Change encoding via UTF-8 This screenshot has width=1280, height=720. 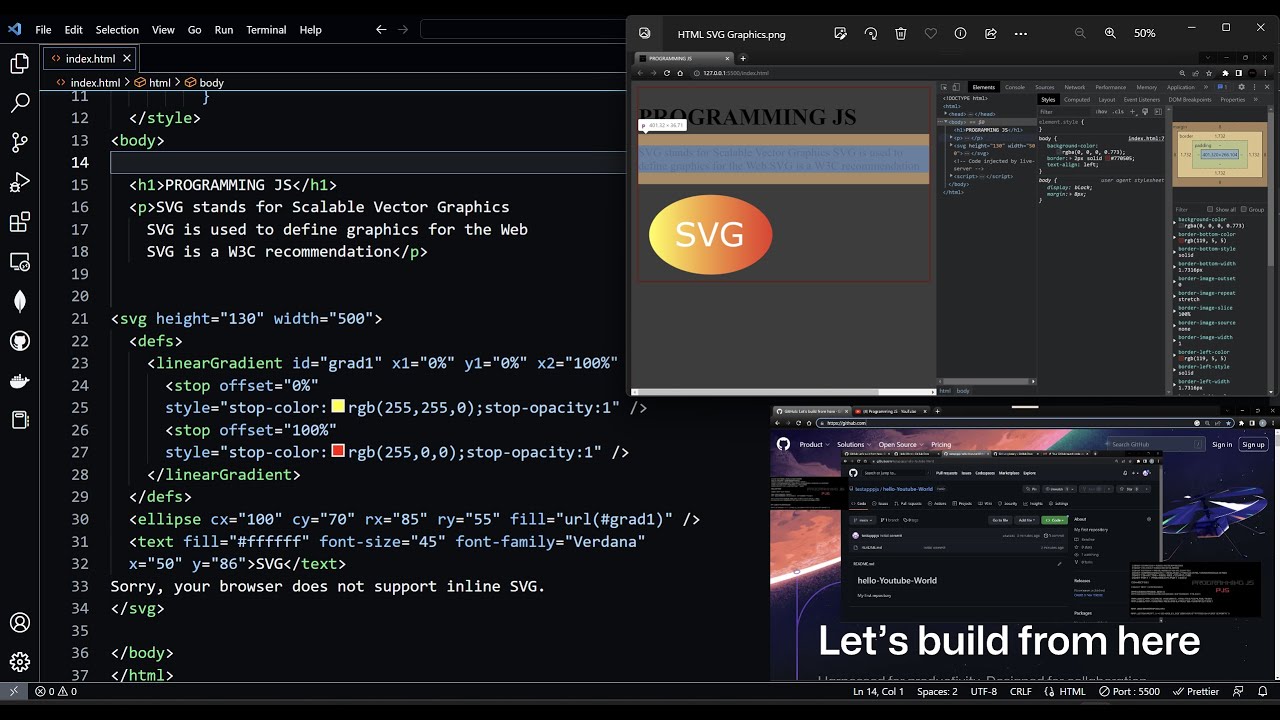click(x=983, y=691)
